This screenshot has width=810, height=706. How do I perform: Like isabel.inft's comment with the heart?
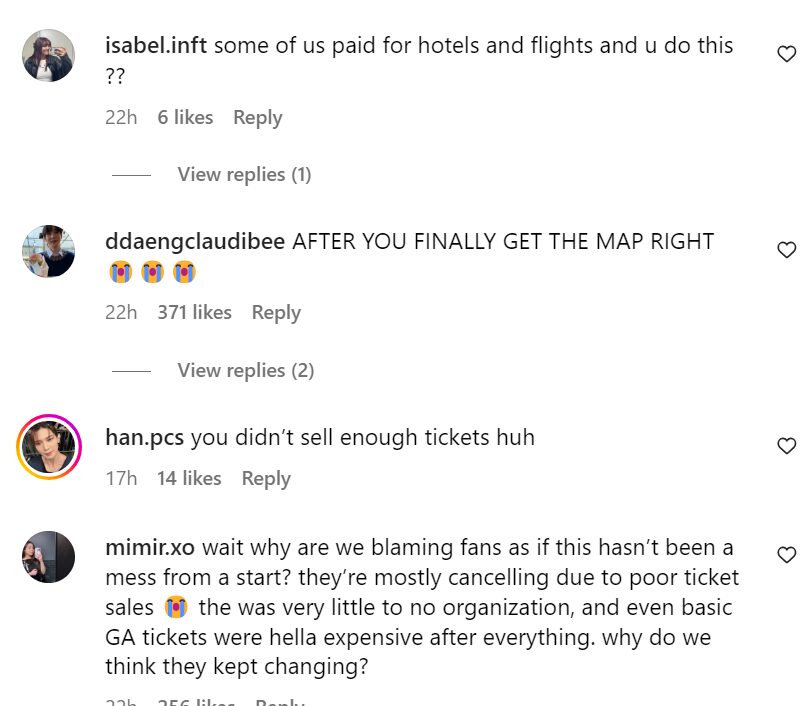787,55
